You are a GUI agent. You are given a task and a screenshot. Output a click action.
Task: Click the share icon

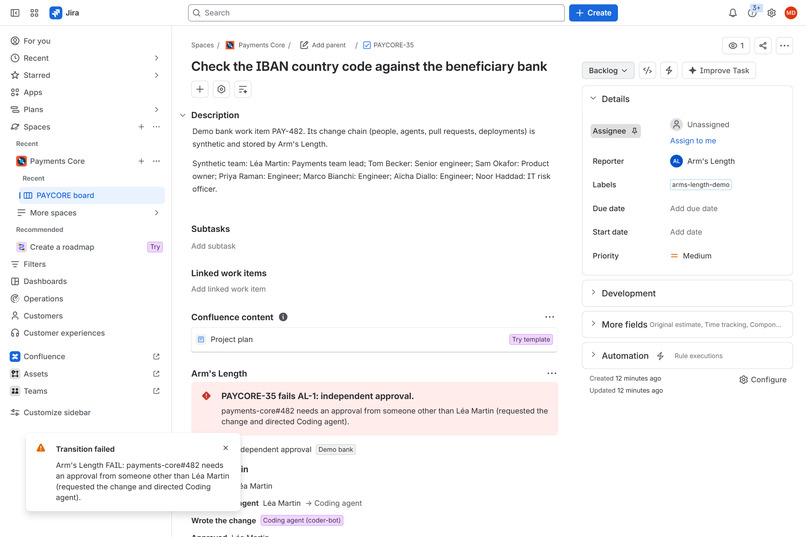pyautogui.click(x=763, y=45)
